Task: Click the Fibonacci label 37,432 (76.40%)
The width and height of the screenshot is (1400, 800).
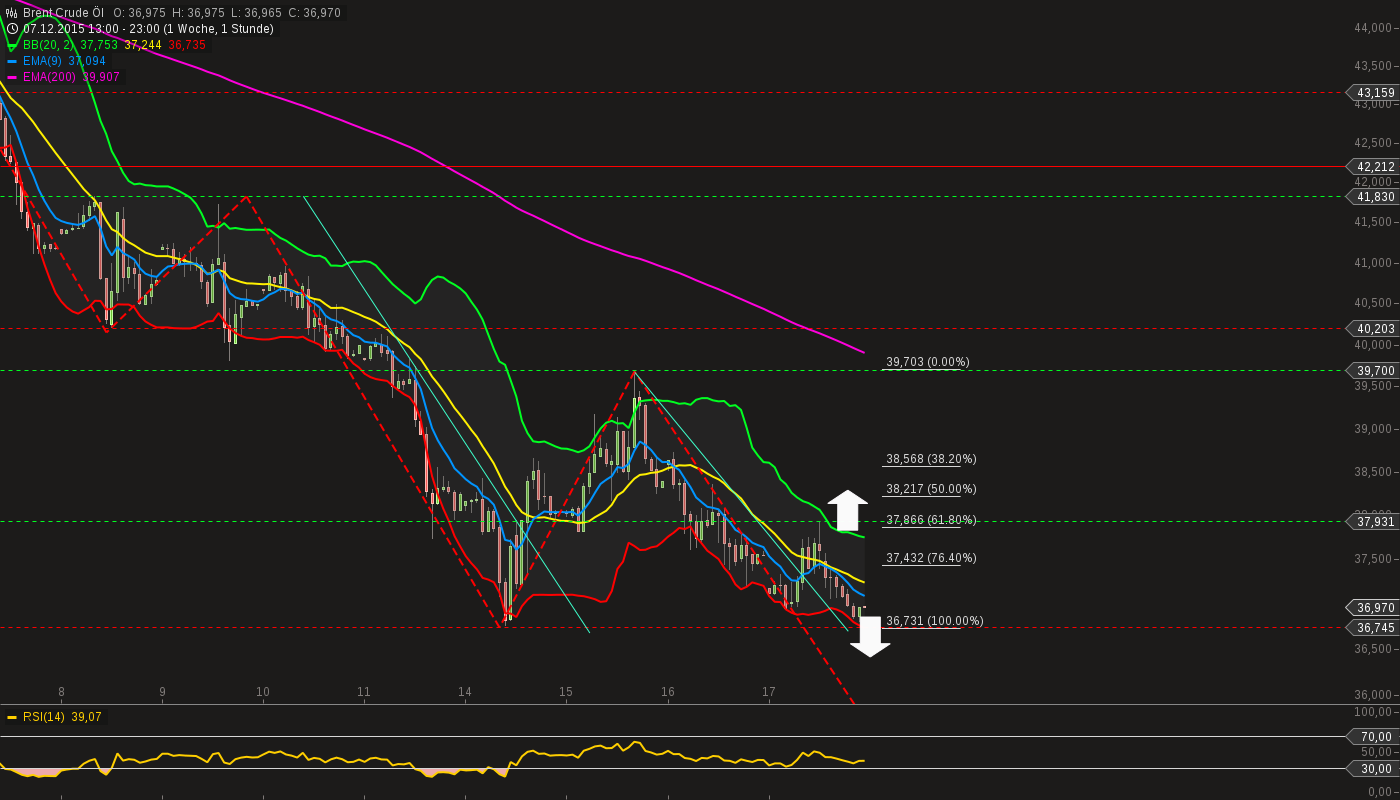Action: (x=931, y=558)
